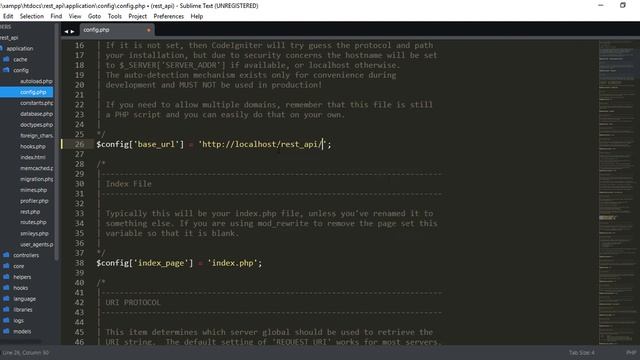The height and width of the screenshot is (360, 640).
Task: Click the PHP syntax selector in status bar
Action: [631, 353]
